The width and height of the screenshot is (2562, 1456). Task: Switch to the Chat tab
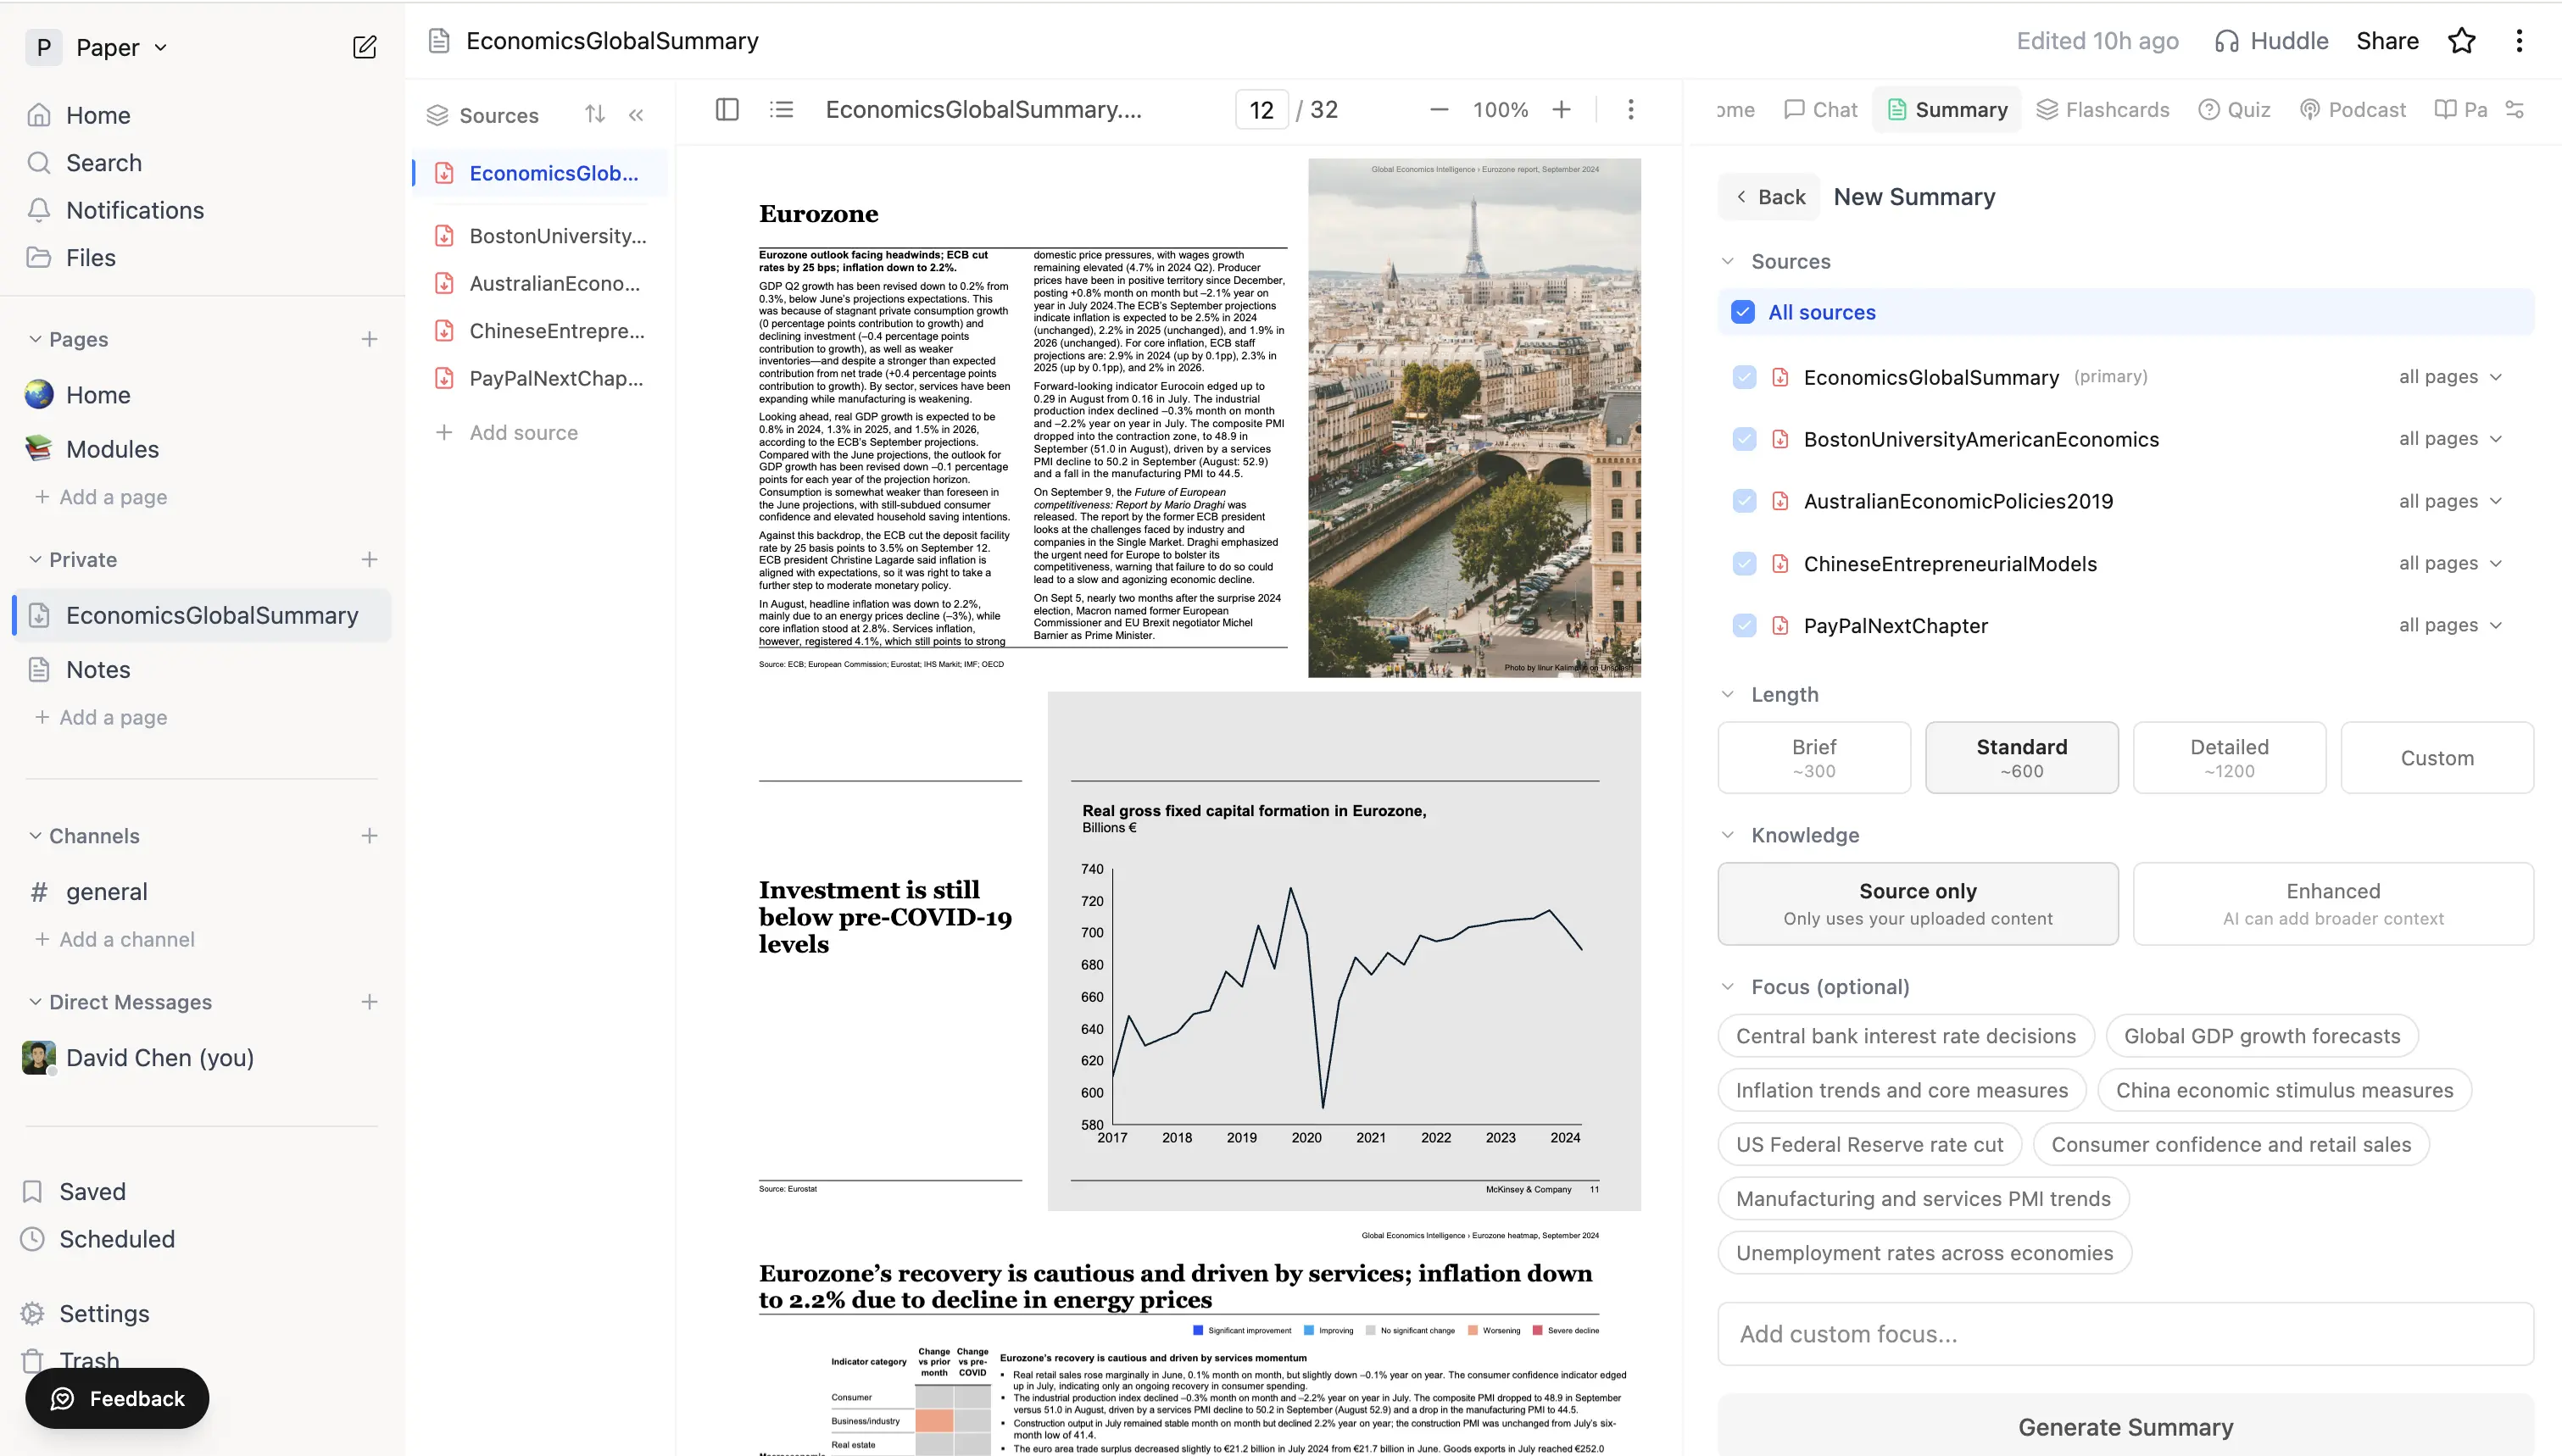click(x=1820, y=109)
